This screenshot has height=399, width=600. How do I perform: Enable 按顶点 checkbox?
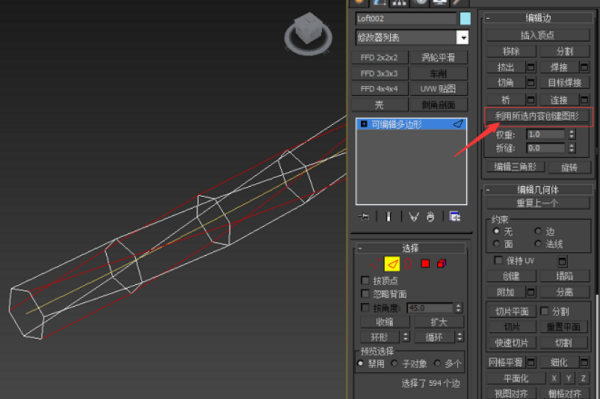[x=365, y=280]
